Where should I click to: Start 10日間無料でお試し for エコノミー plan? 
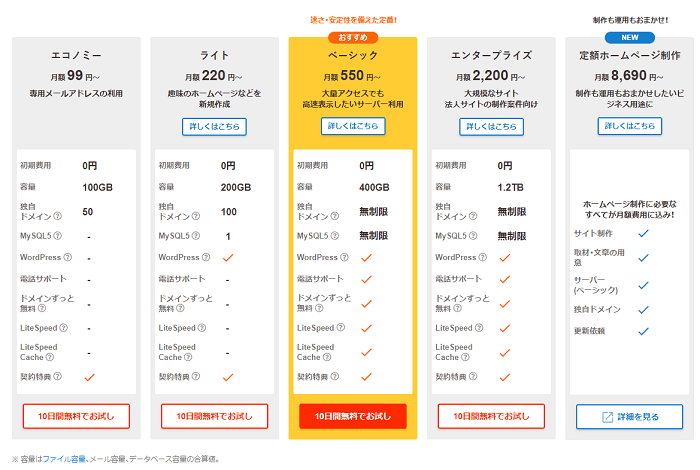[76, 416]
